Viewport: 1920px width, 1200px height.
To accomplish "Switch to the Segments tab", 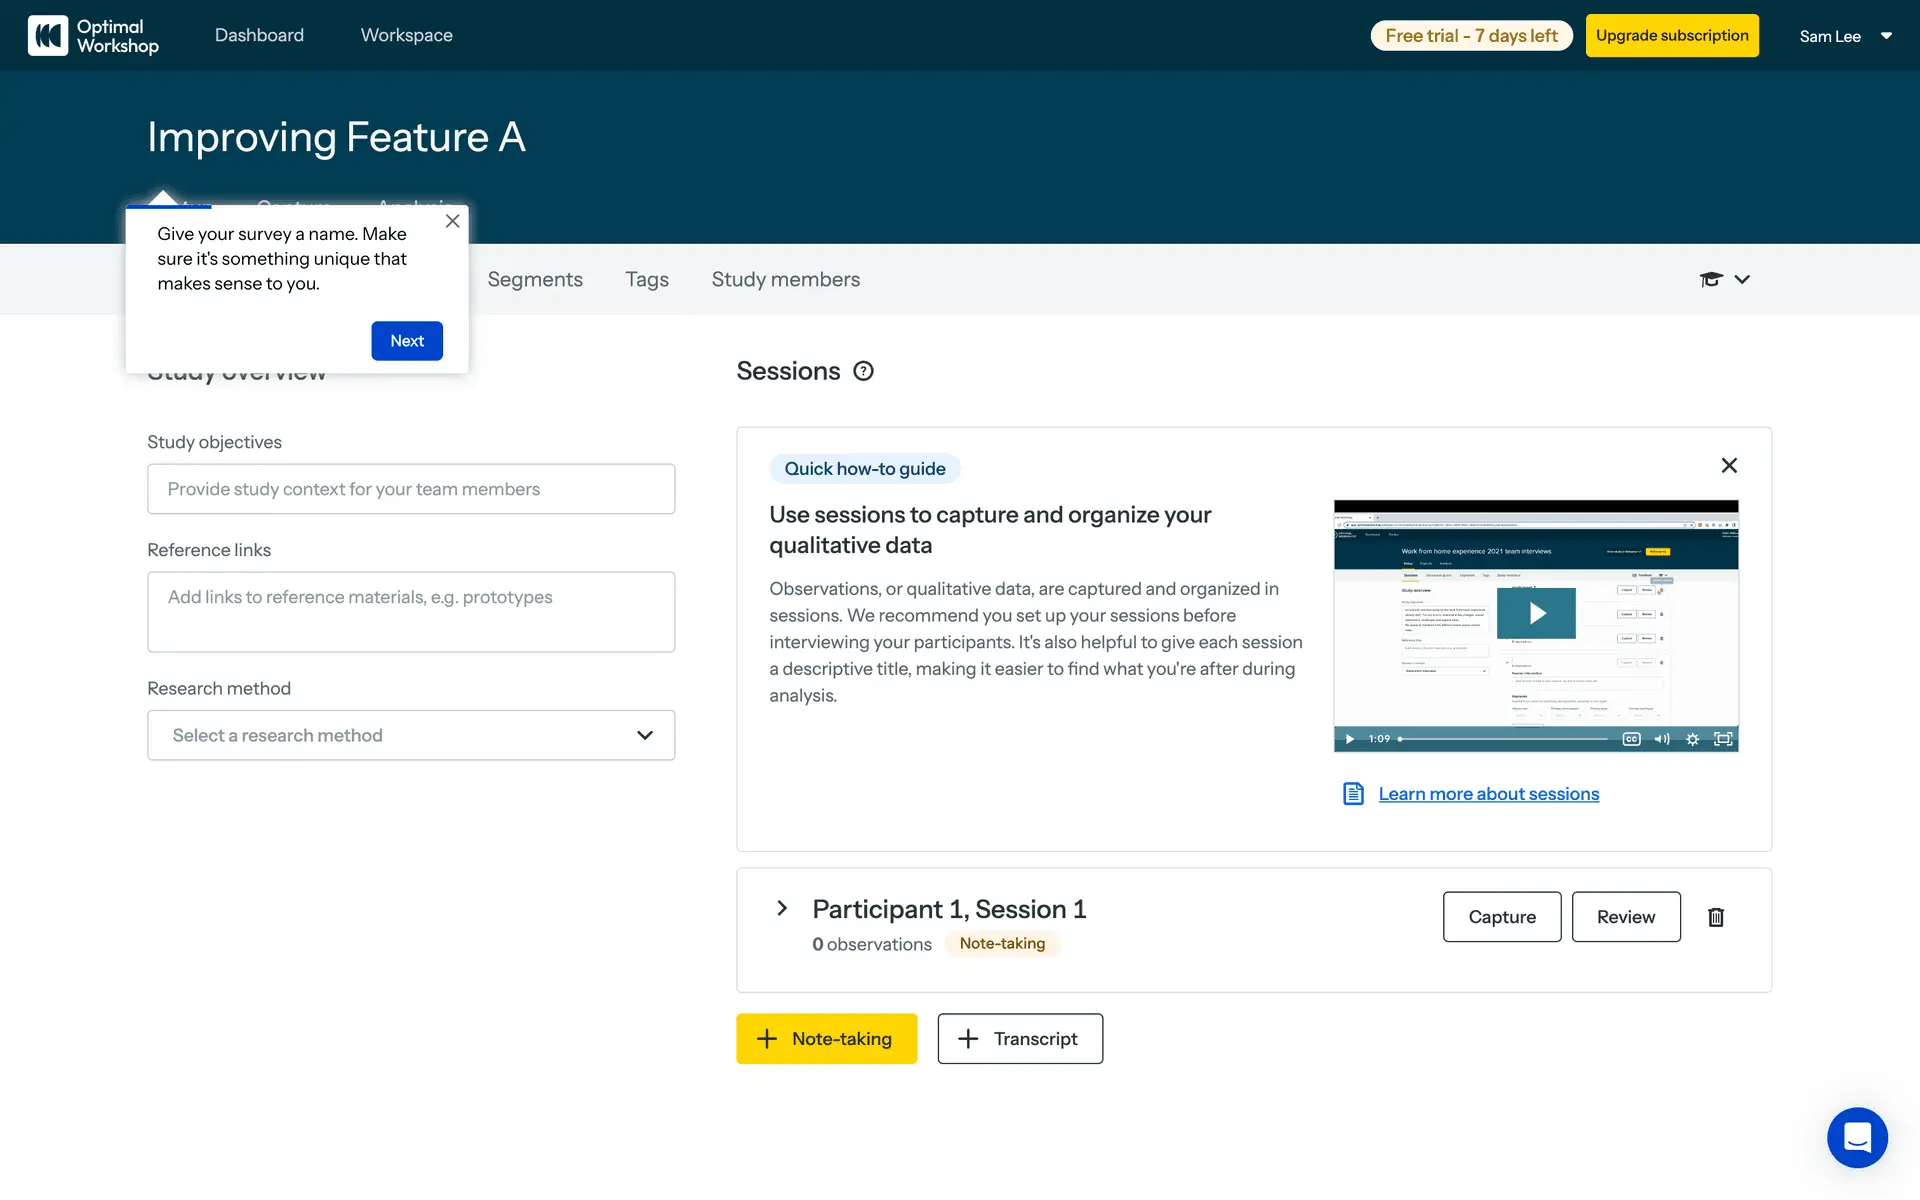I will click(535, 279).
